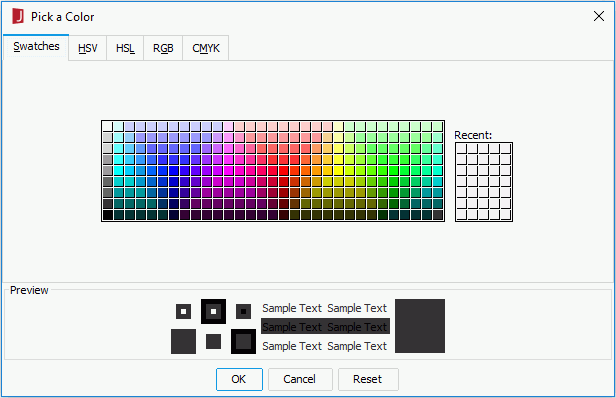This screenshot has width=616, height=398.
Task: Select the Swatches tab
Action: point(36,47)
